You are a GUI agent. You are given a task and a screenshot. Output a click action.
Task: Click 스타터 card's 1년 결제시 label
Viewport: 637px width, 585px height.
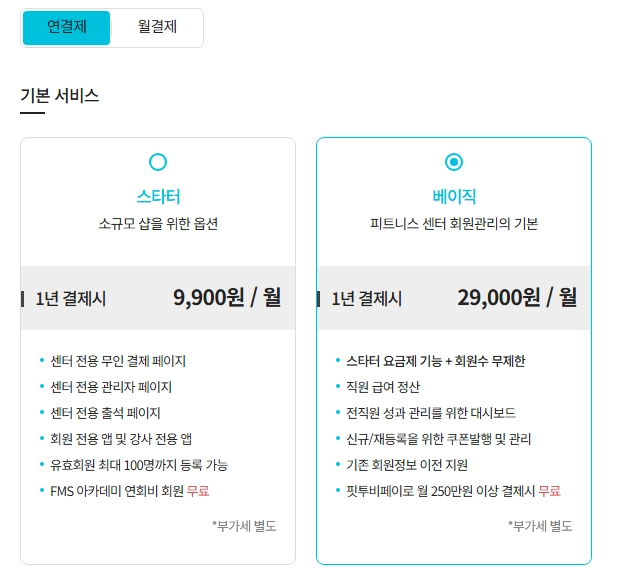71,299
